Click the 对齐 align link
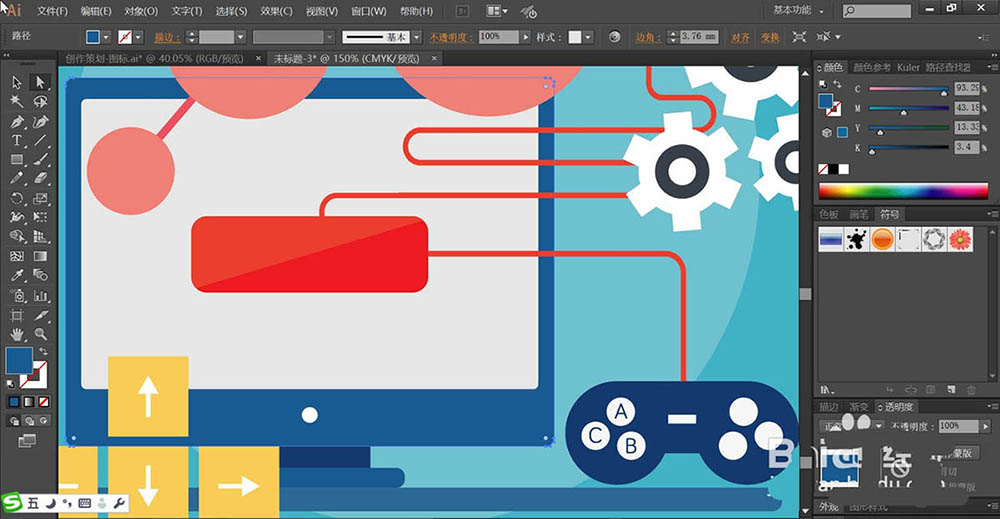1000x519 pixels. [x=740, y=37]
